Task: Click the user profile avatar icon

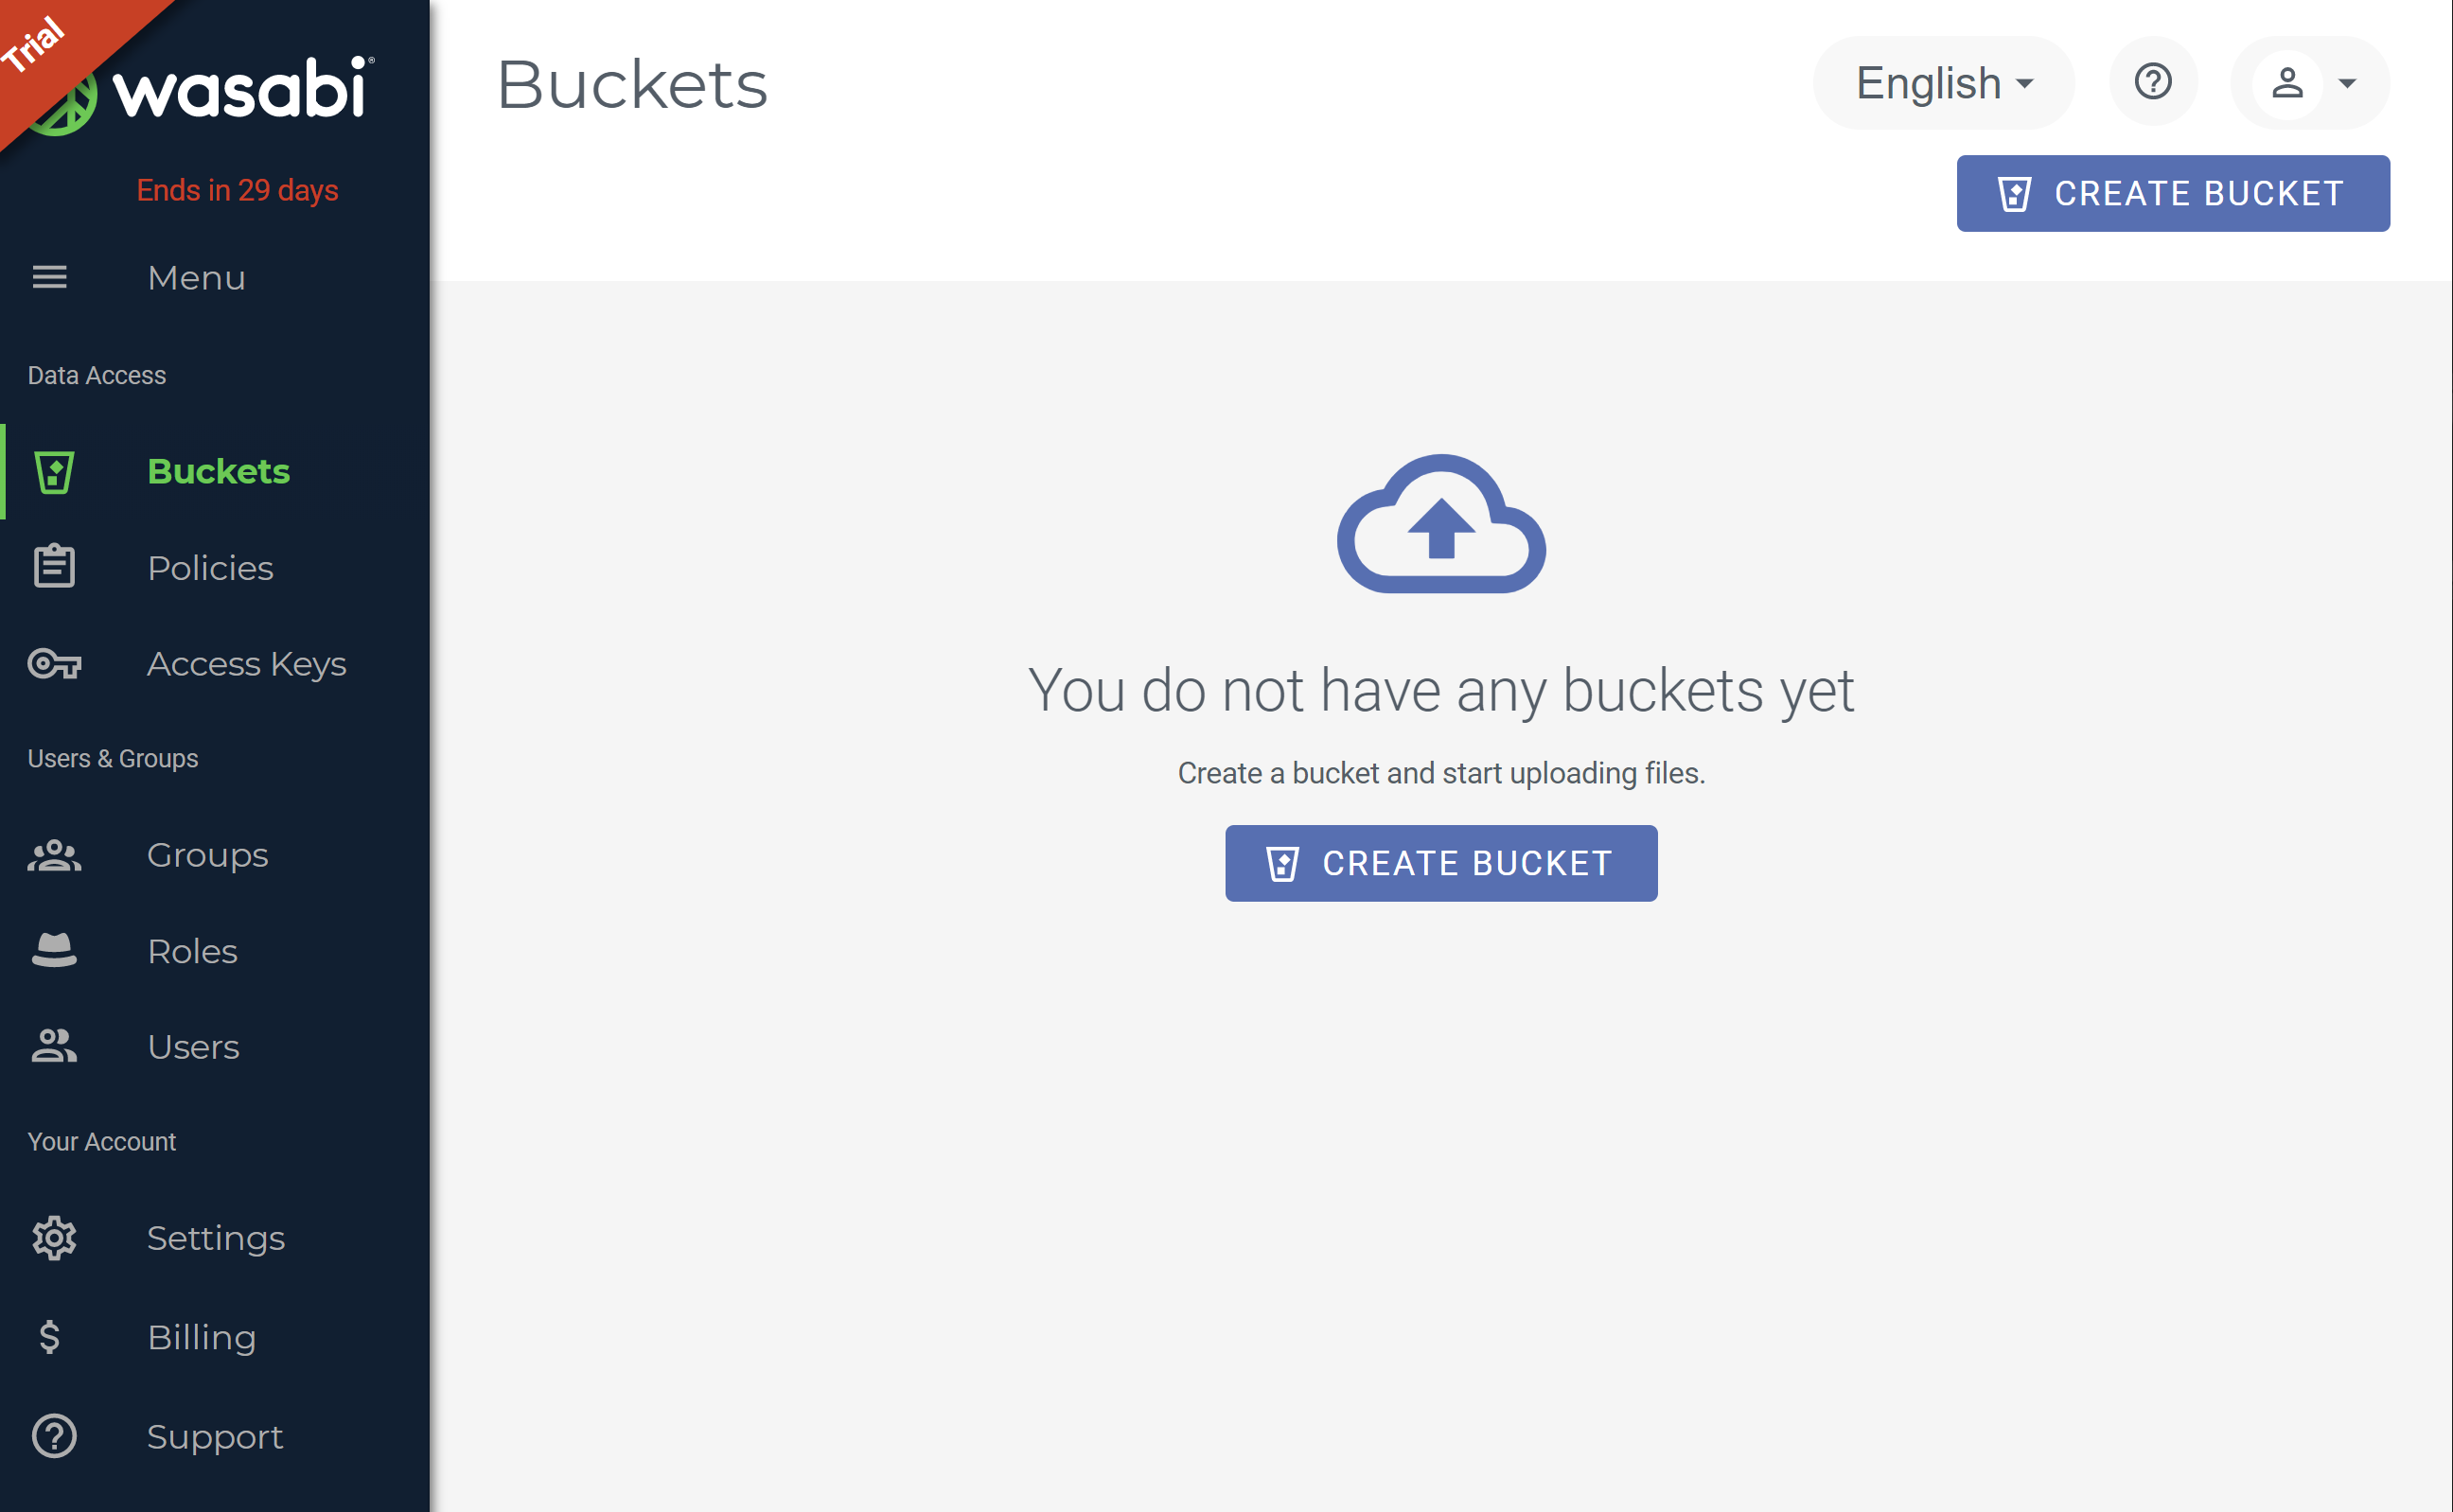Action: [2287, 83]
